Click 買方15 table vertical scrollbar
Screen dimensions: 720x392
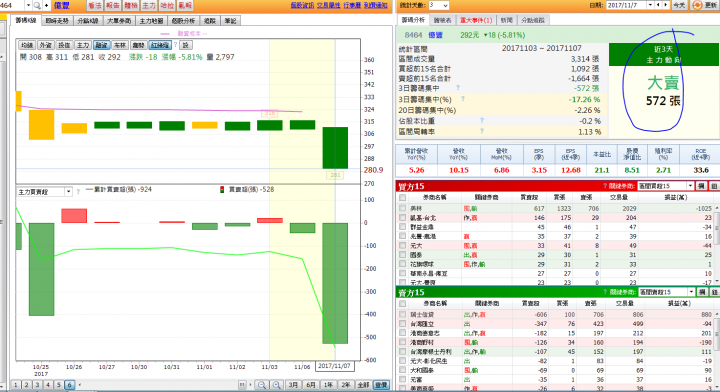click(x=717, y=243)
